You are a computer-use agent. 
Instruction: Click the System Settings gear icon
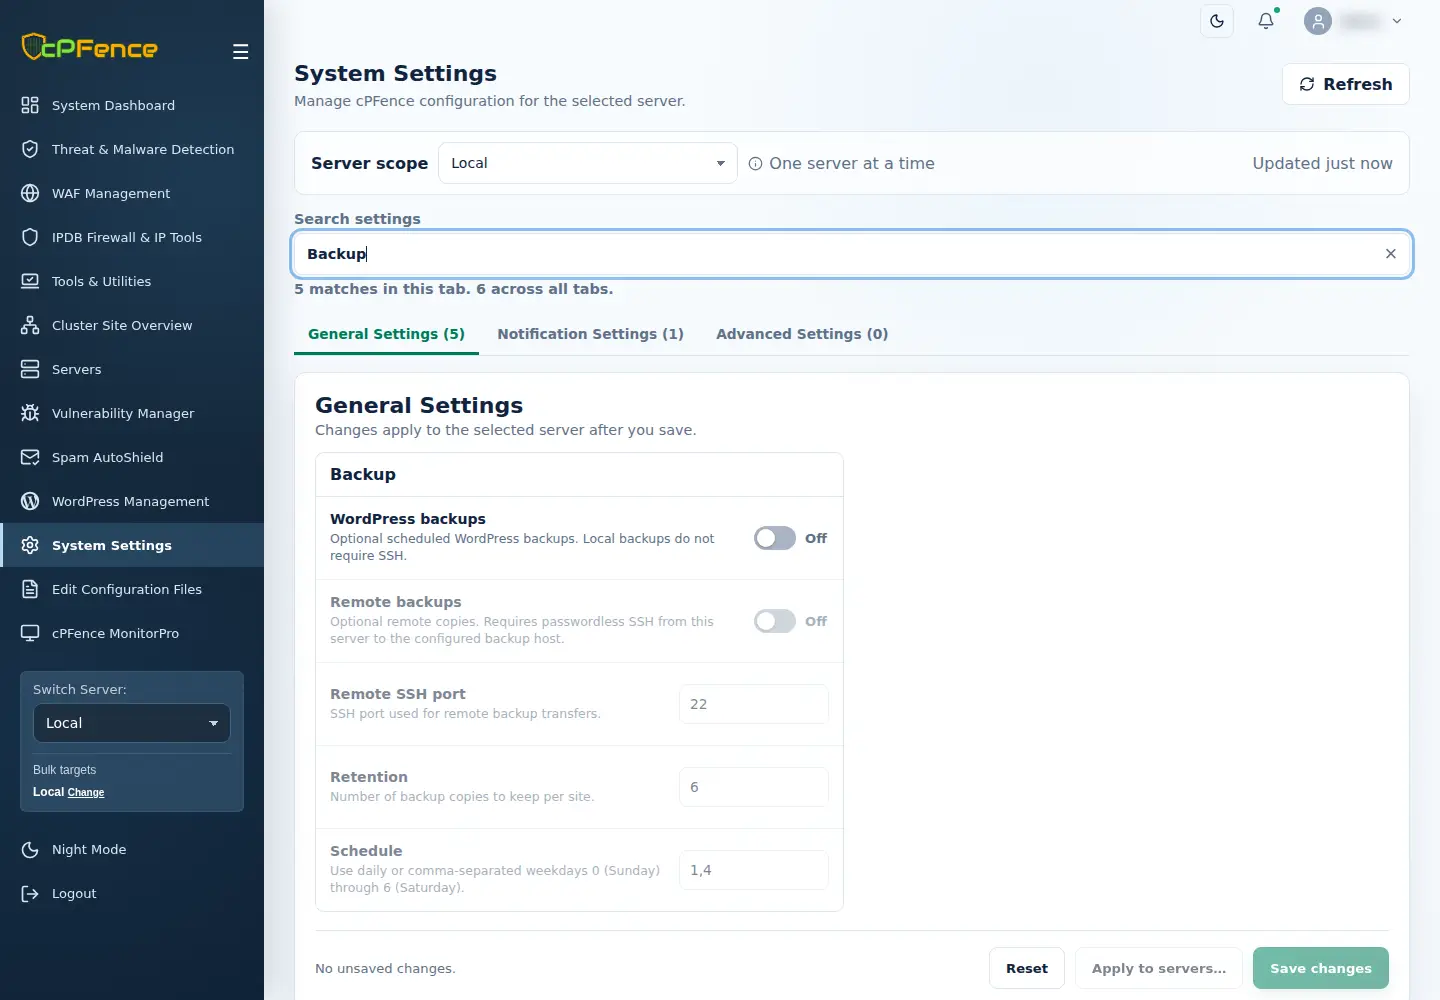point(30,545)
